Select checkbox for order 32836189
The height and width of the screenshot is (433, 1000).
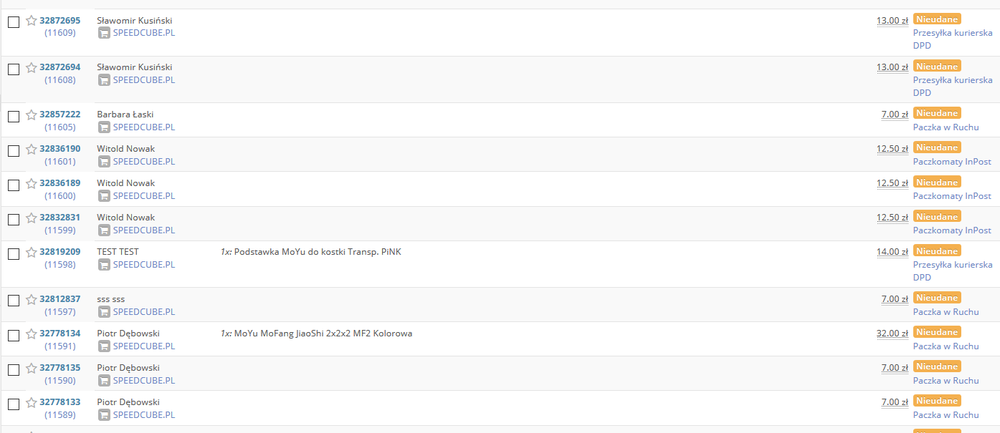(x=14, y=184)
